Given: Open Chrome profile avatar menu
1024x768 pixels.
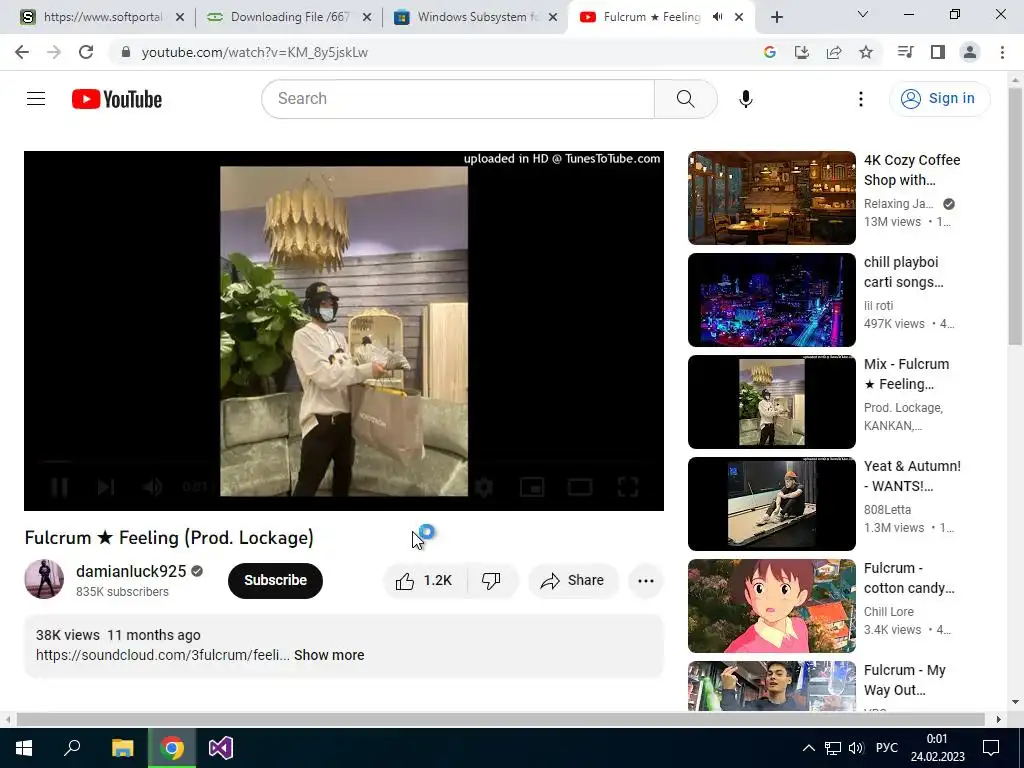Looking at the screenshot, I should [970, 52].
